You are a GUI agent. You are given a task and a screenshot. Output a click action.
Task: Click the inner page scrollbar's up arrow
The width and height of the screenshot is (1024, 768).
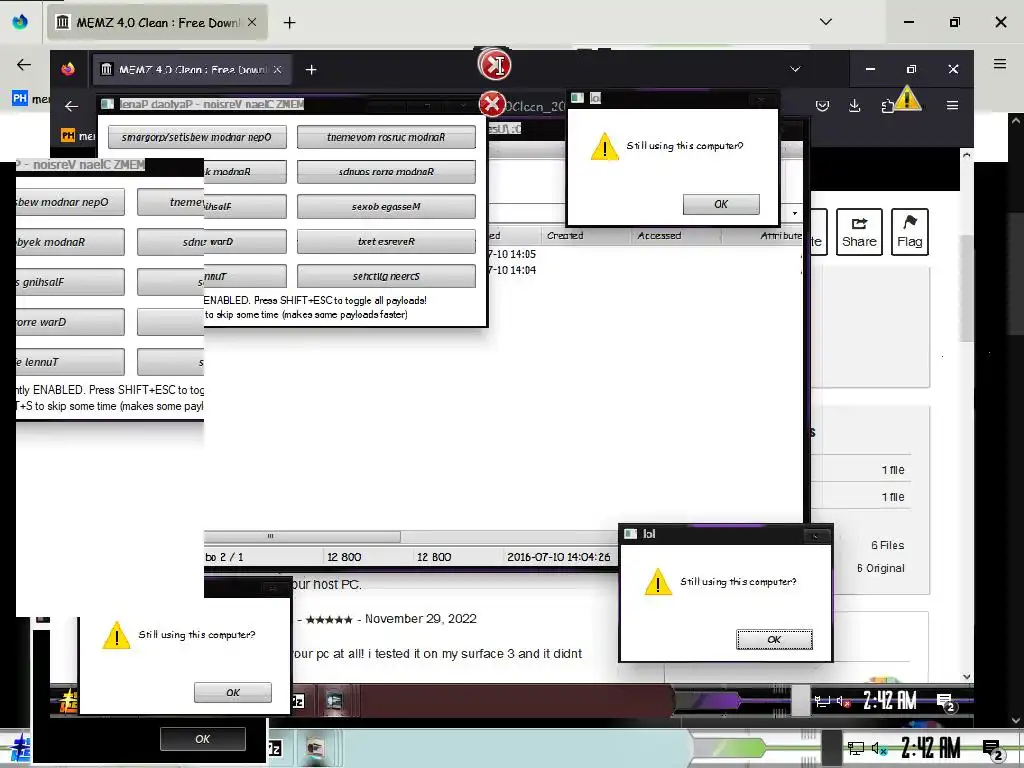[x=967, y=155]
